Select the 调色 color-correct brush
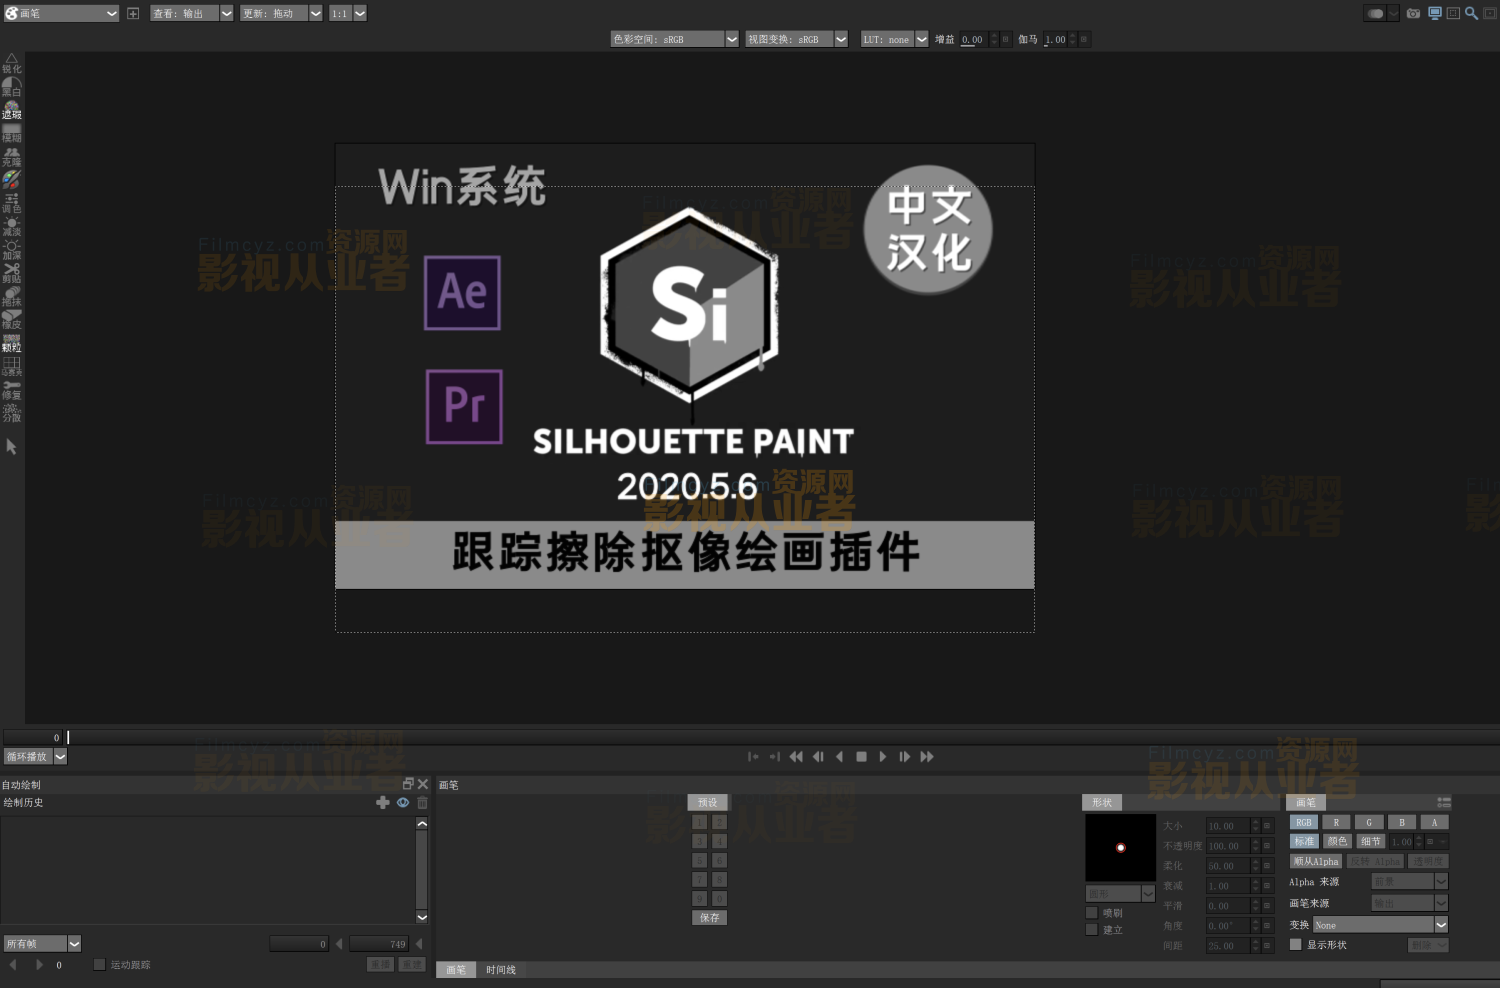 click(x=11, y=203)
